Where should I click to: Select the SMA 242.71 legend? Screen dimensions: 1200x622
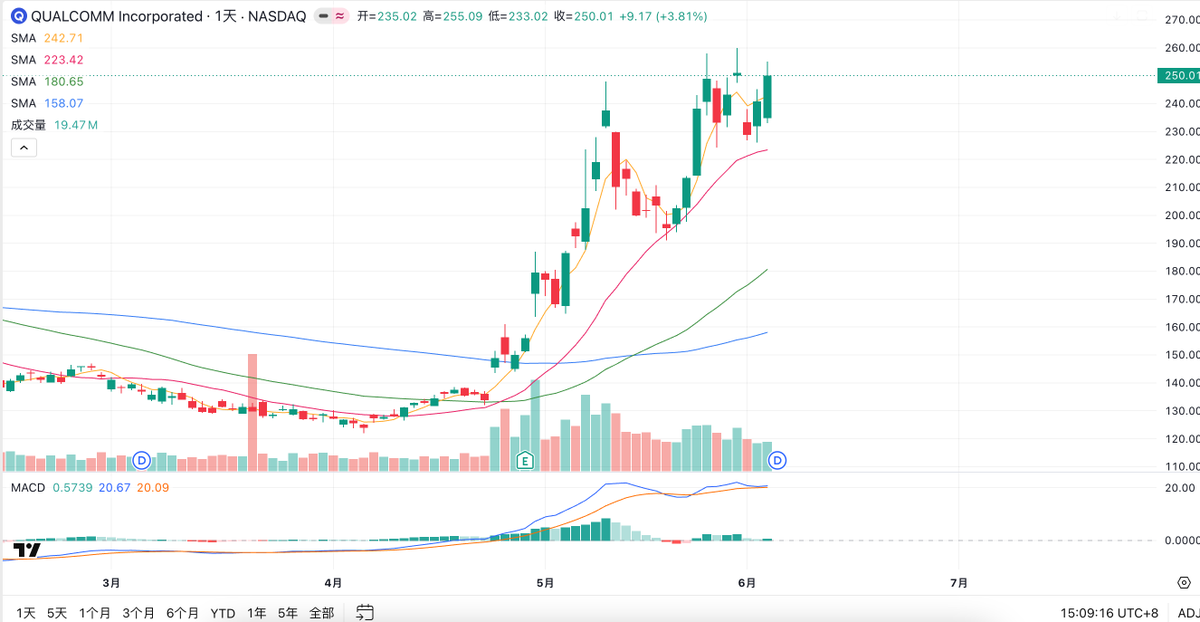(x=47, y=38)
